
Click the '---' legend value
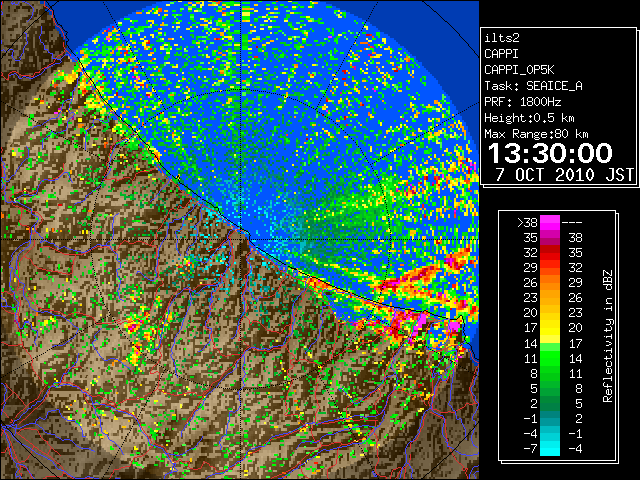(x=572, y=223)
